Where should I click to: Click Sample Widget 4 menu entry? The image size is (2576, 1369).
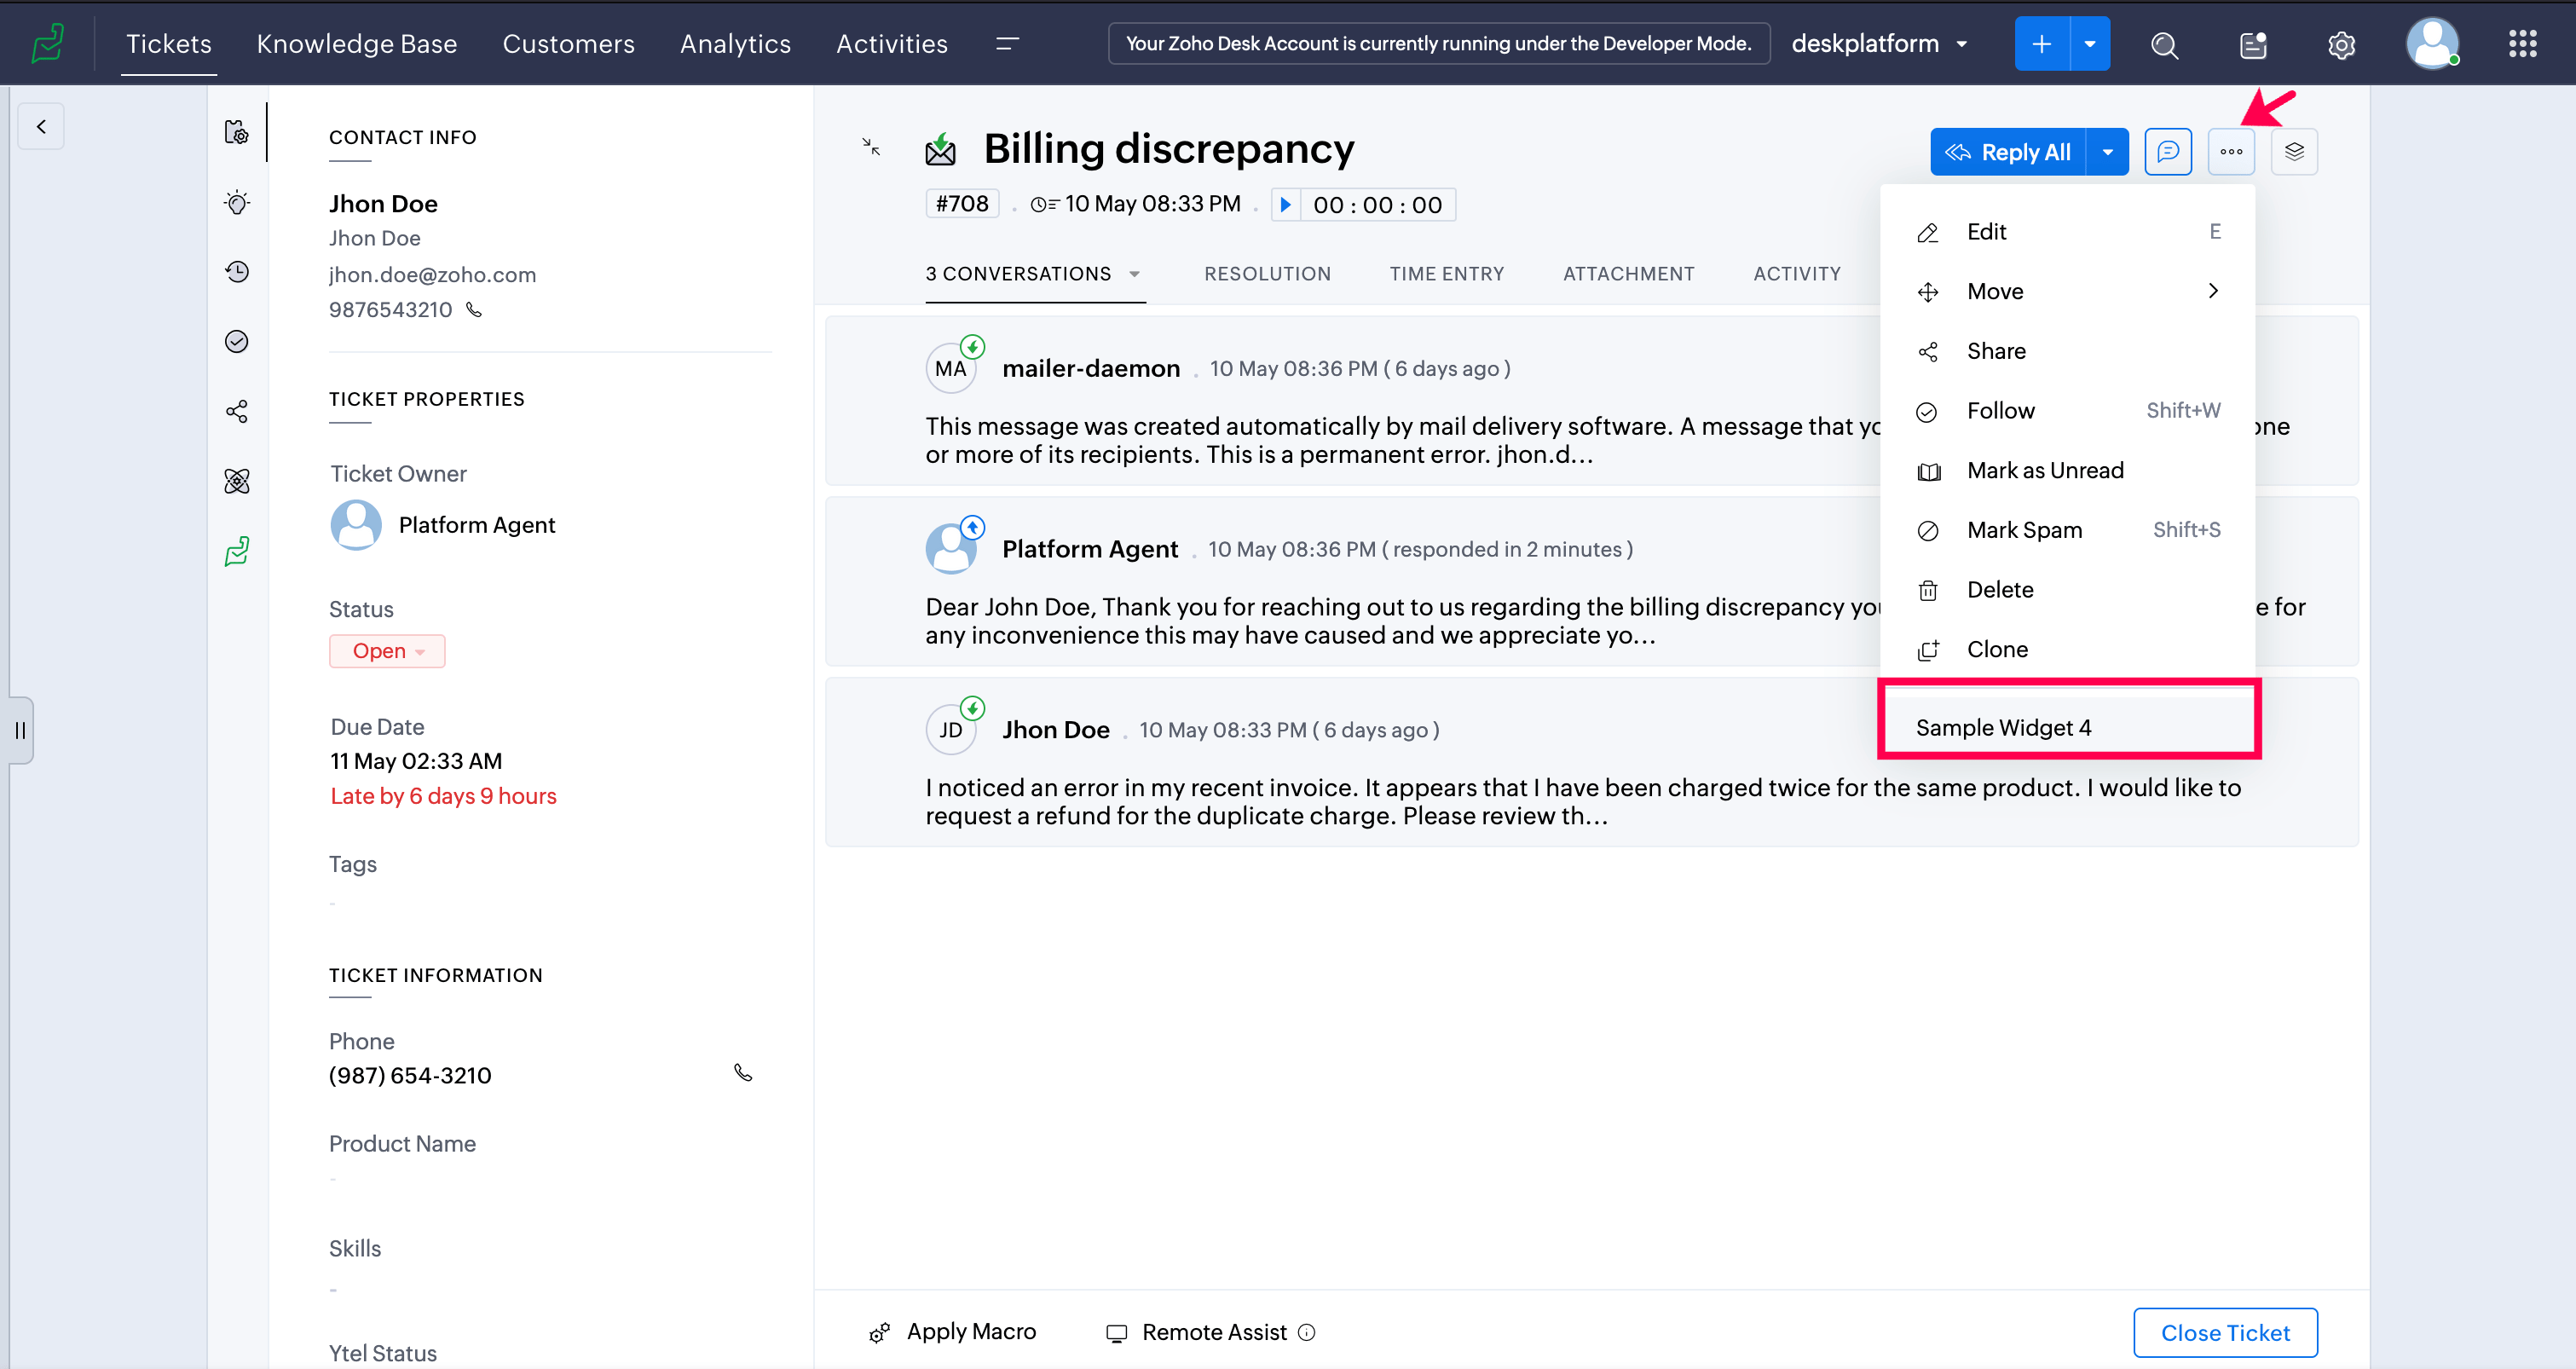2003,728
